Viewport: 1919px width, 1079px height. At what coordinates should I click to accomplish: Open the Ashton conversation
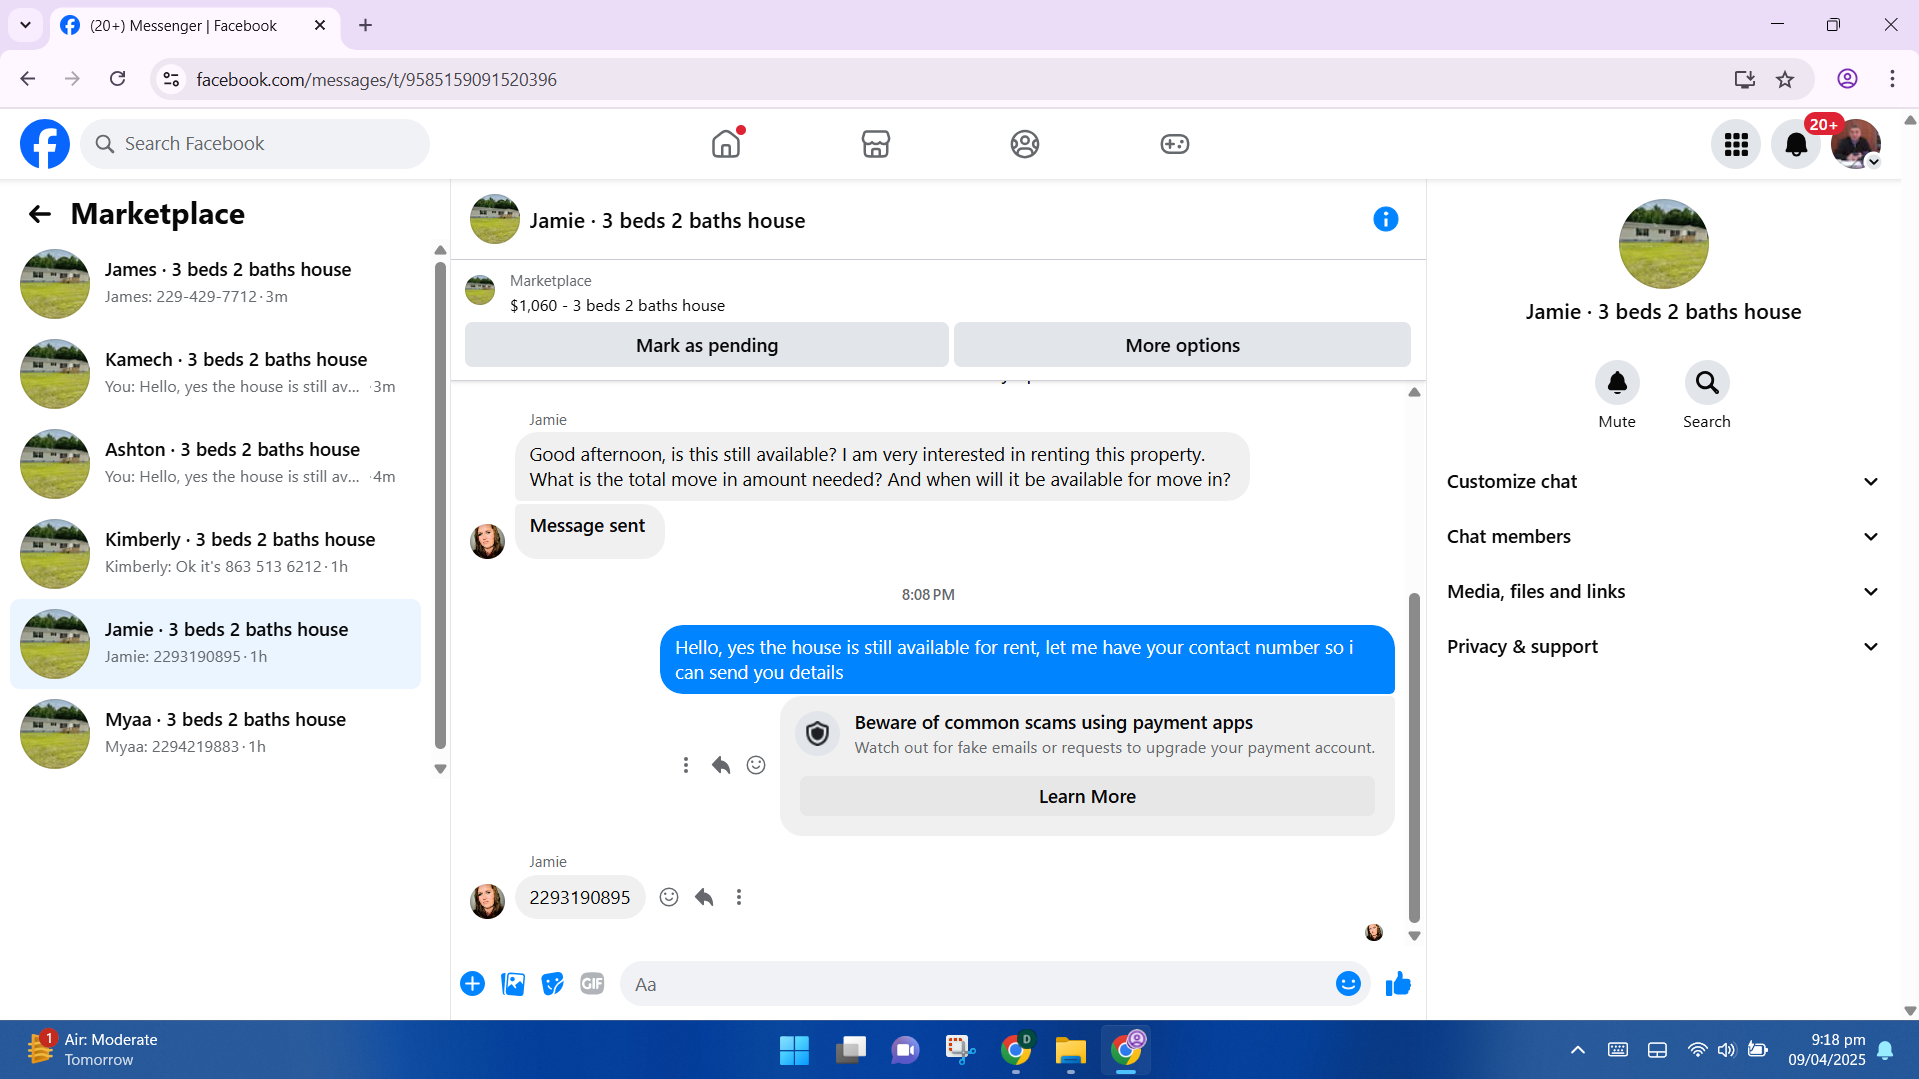(215, 463)
